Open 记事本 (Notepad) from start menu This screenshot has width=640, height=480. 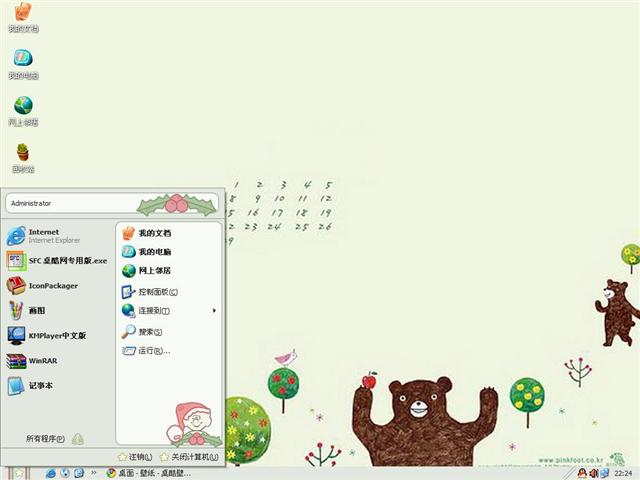click(x=58, y=386)
